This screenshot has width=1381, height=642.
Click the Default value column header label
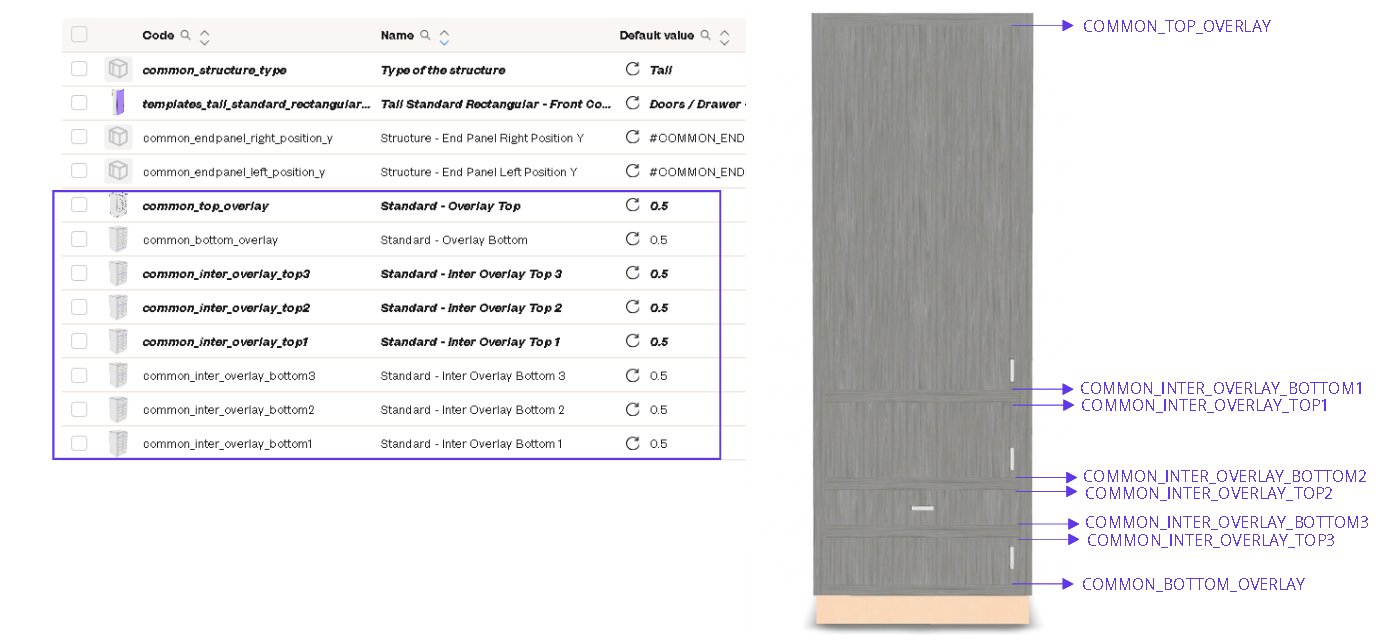pyautogui.click(x=657, y=35)
